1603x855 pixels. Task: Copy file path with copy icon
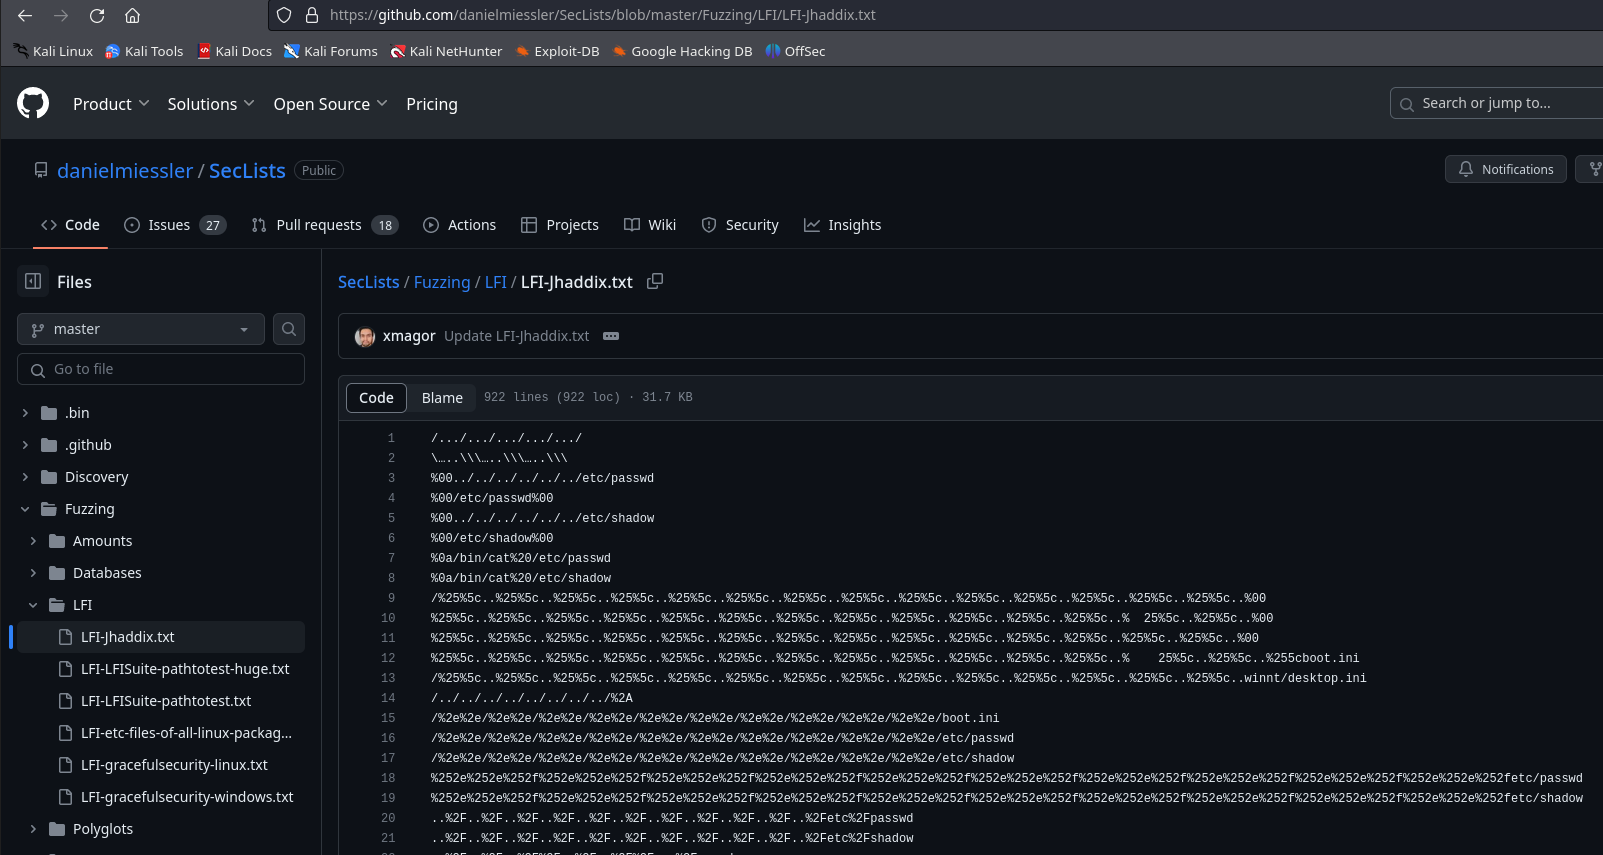coord(655,281)
